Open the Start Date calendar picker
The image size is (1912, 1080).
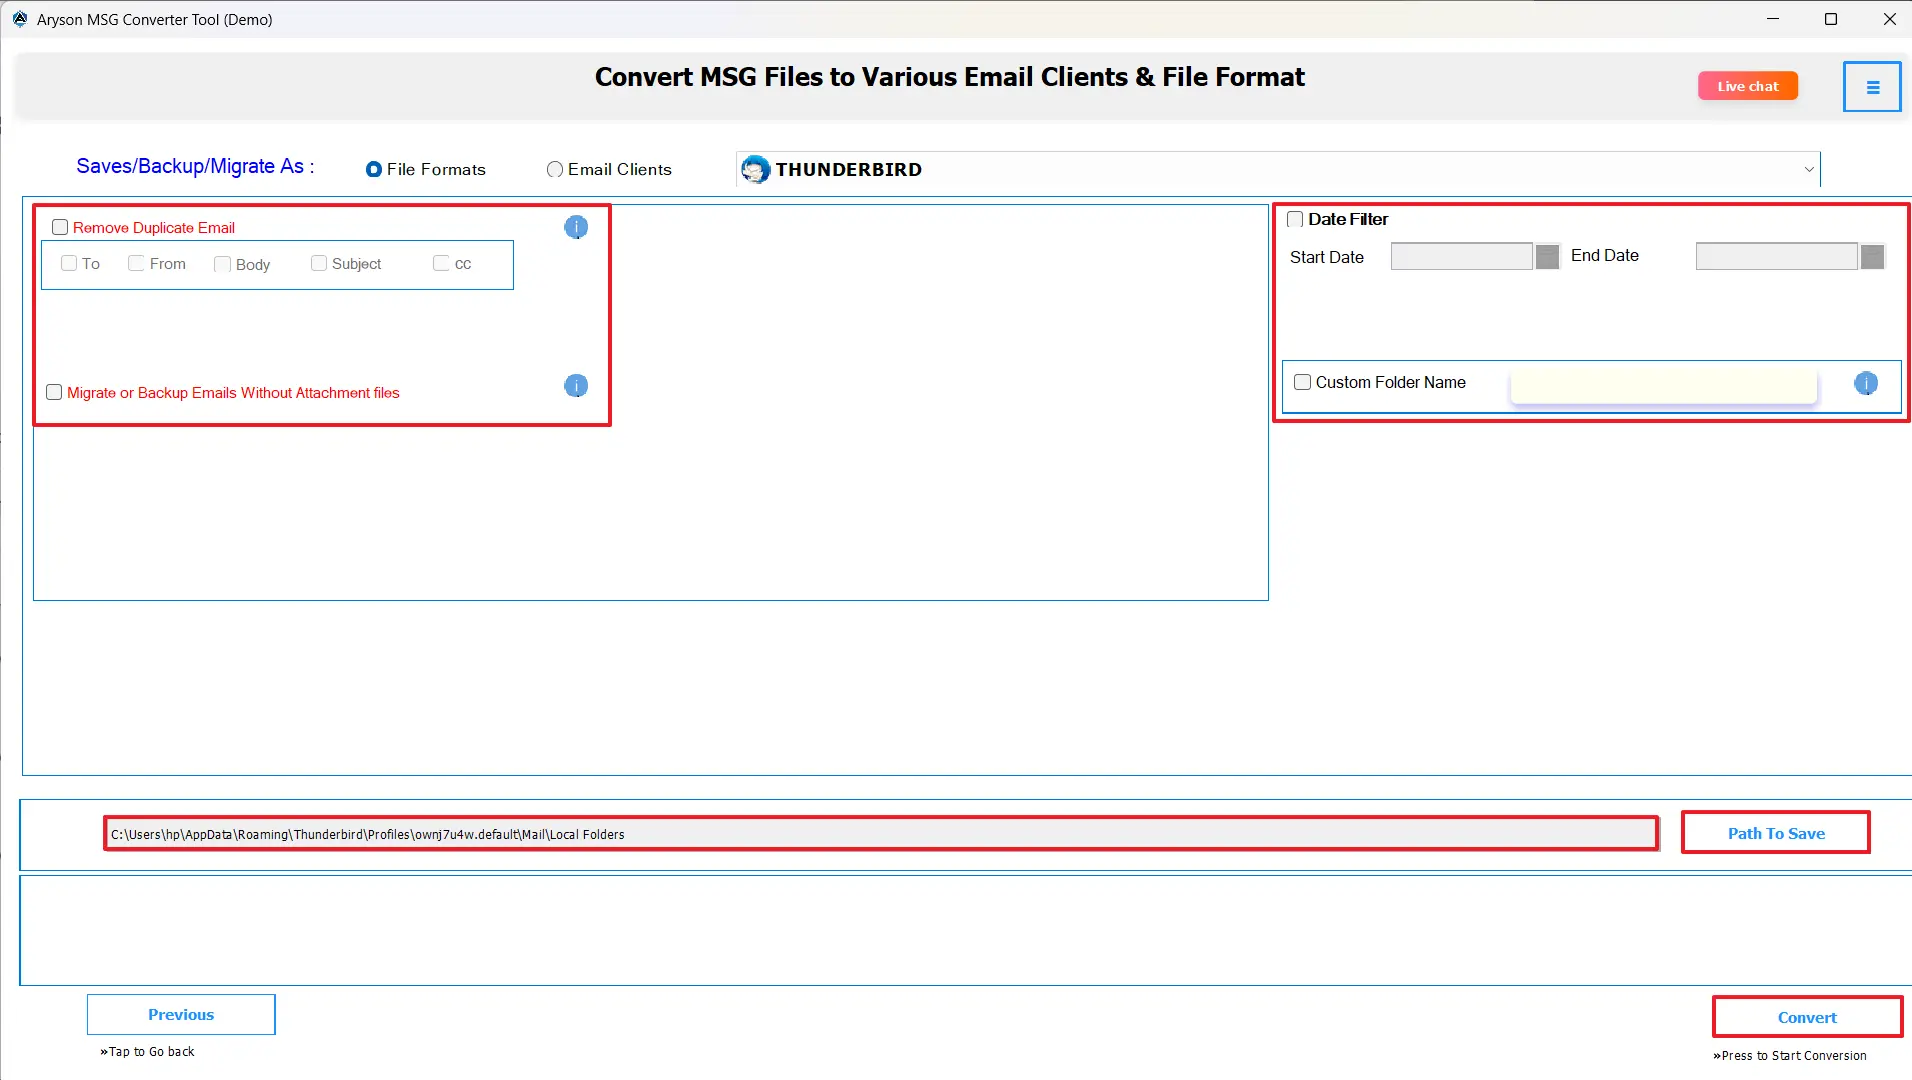coord(1547,257)
